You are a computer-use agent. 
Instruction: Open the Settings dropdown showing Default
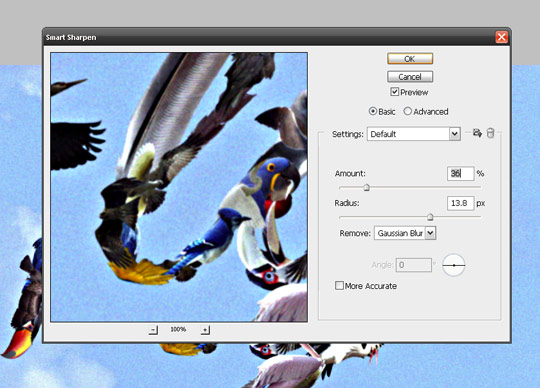414,134
